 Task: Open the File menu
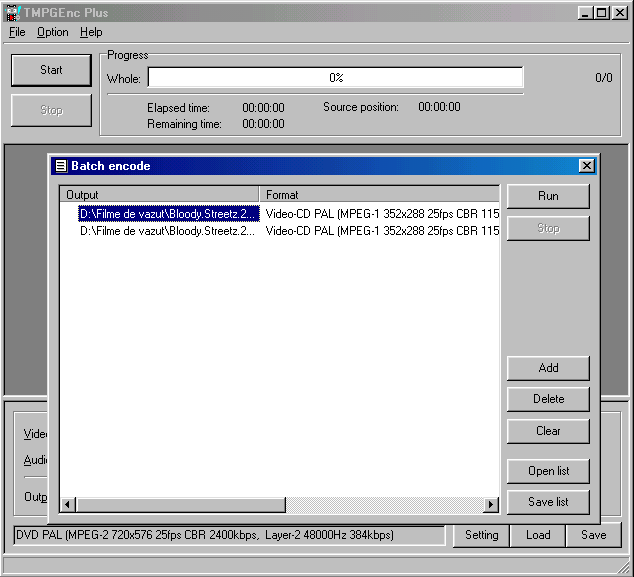[x=17, y=32]
